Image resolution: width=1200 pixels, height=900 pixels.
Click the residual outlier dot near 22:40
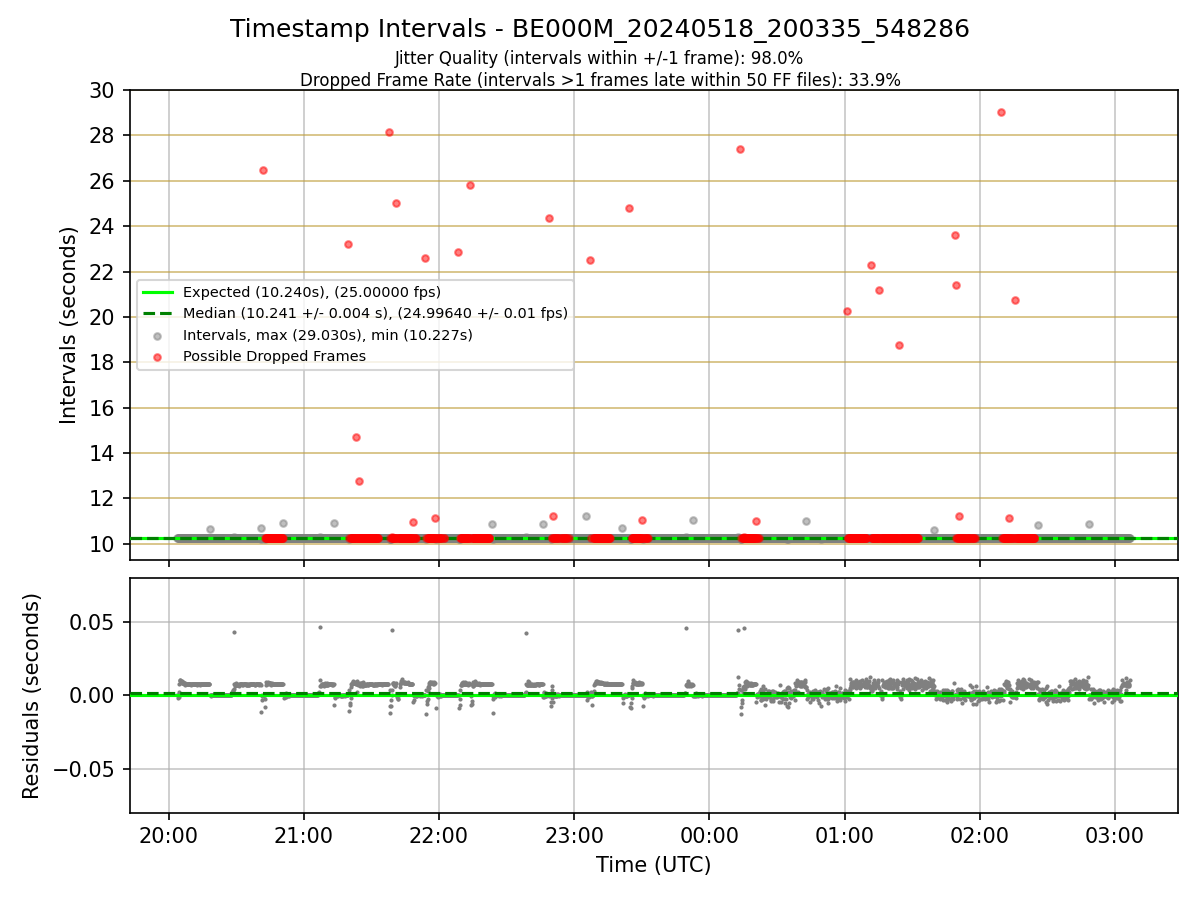(526, 633)
